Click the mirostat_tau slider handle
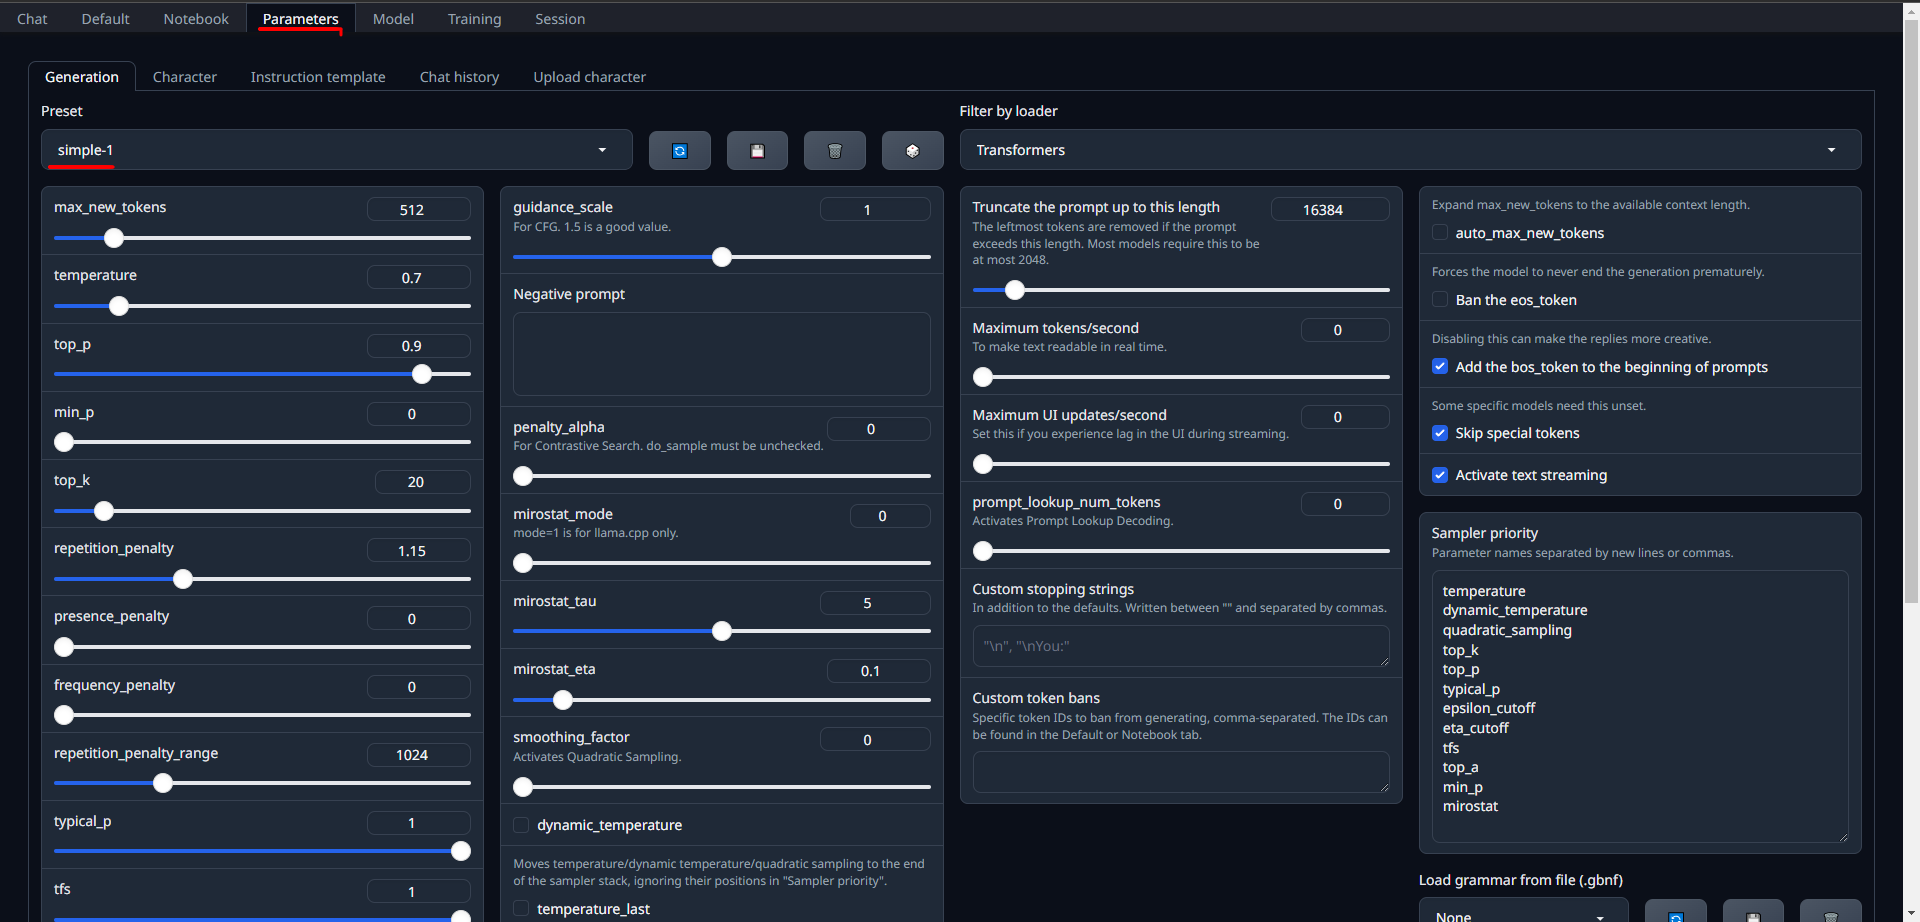 (x=722, y=631)
